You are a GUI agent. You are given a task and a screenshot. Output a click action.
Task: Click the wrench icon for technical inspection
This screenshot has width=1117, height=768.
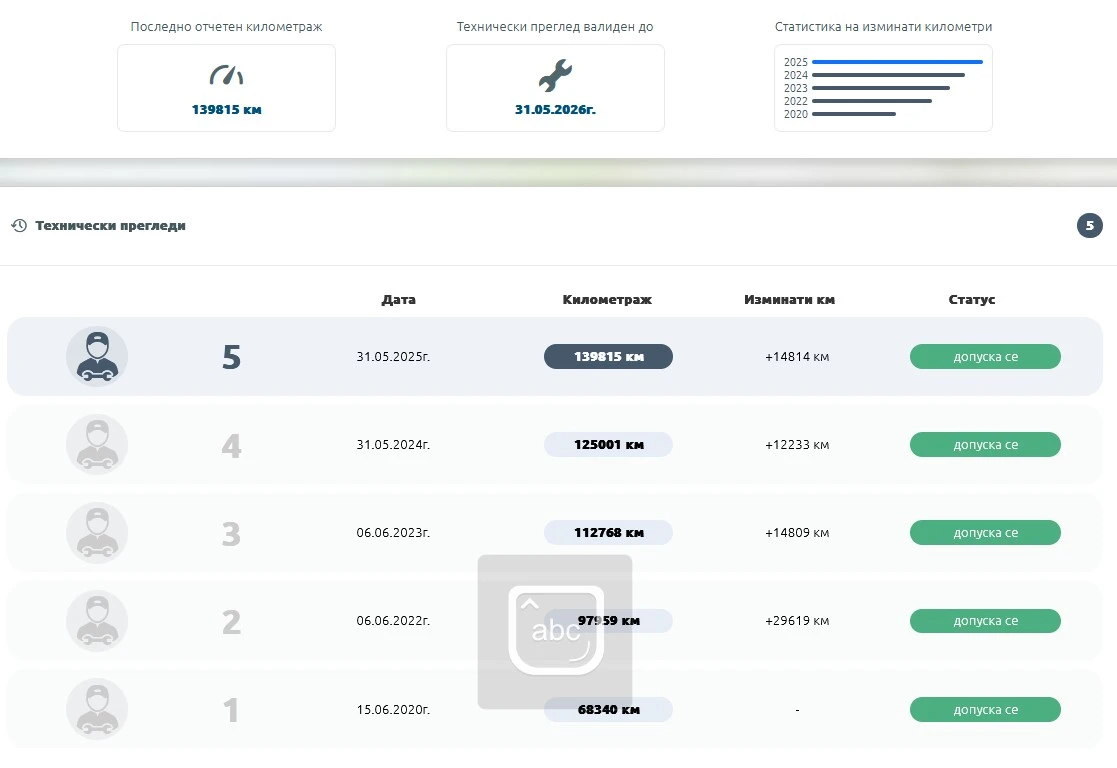tap(555, 75)
